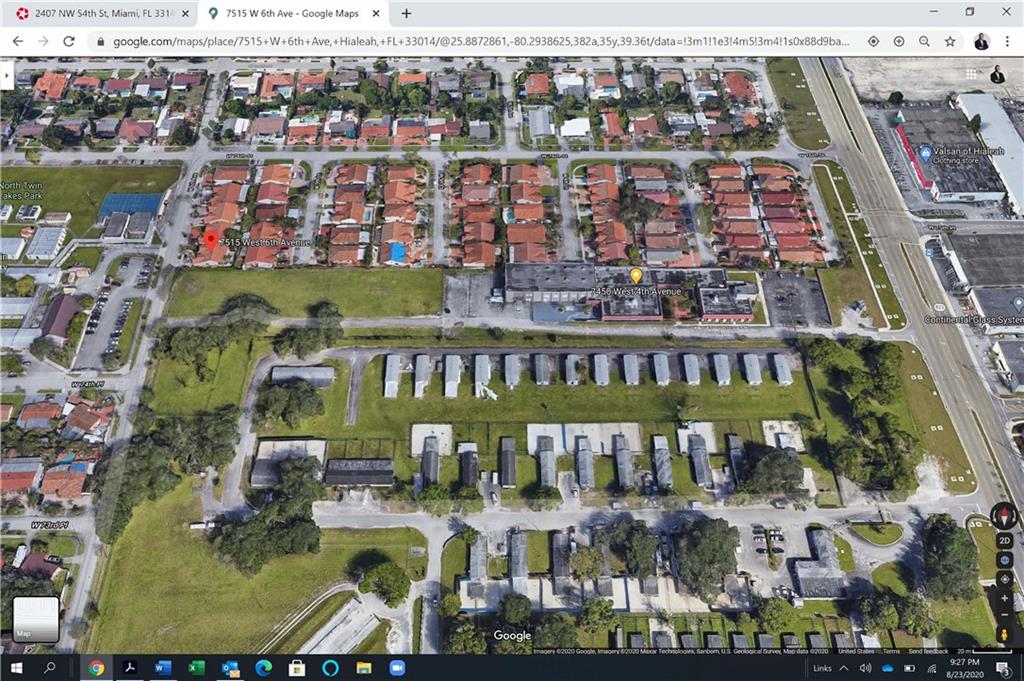
Task: Click the address bar URL field
Action: (x=480, y=41)
